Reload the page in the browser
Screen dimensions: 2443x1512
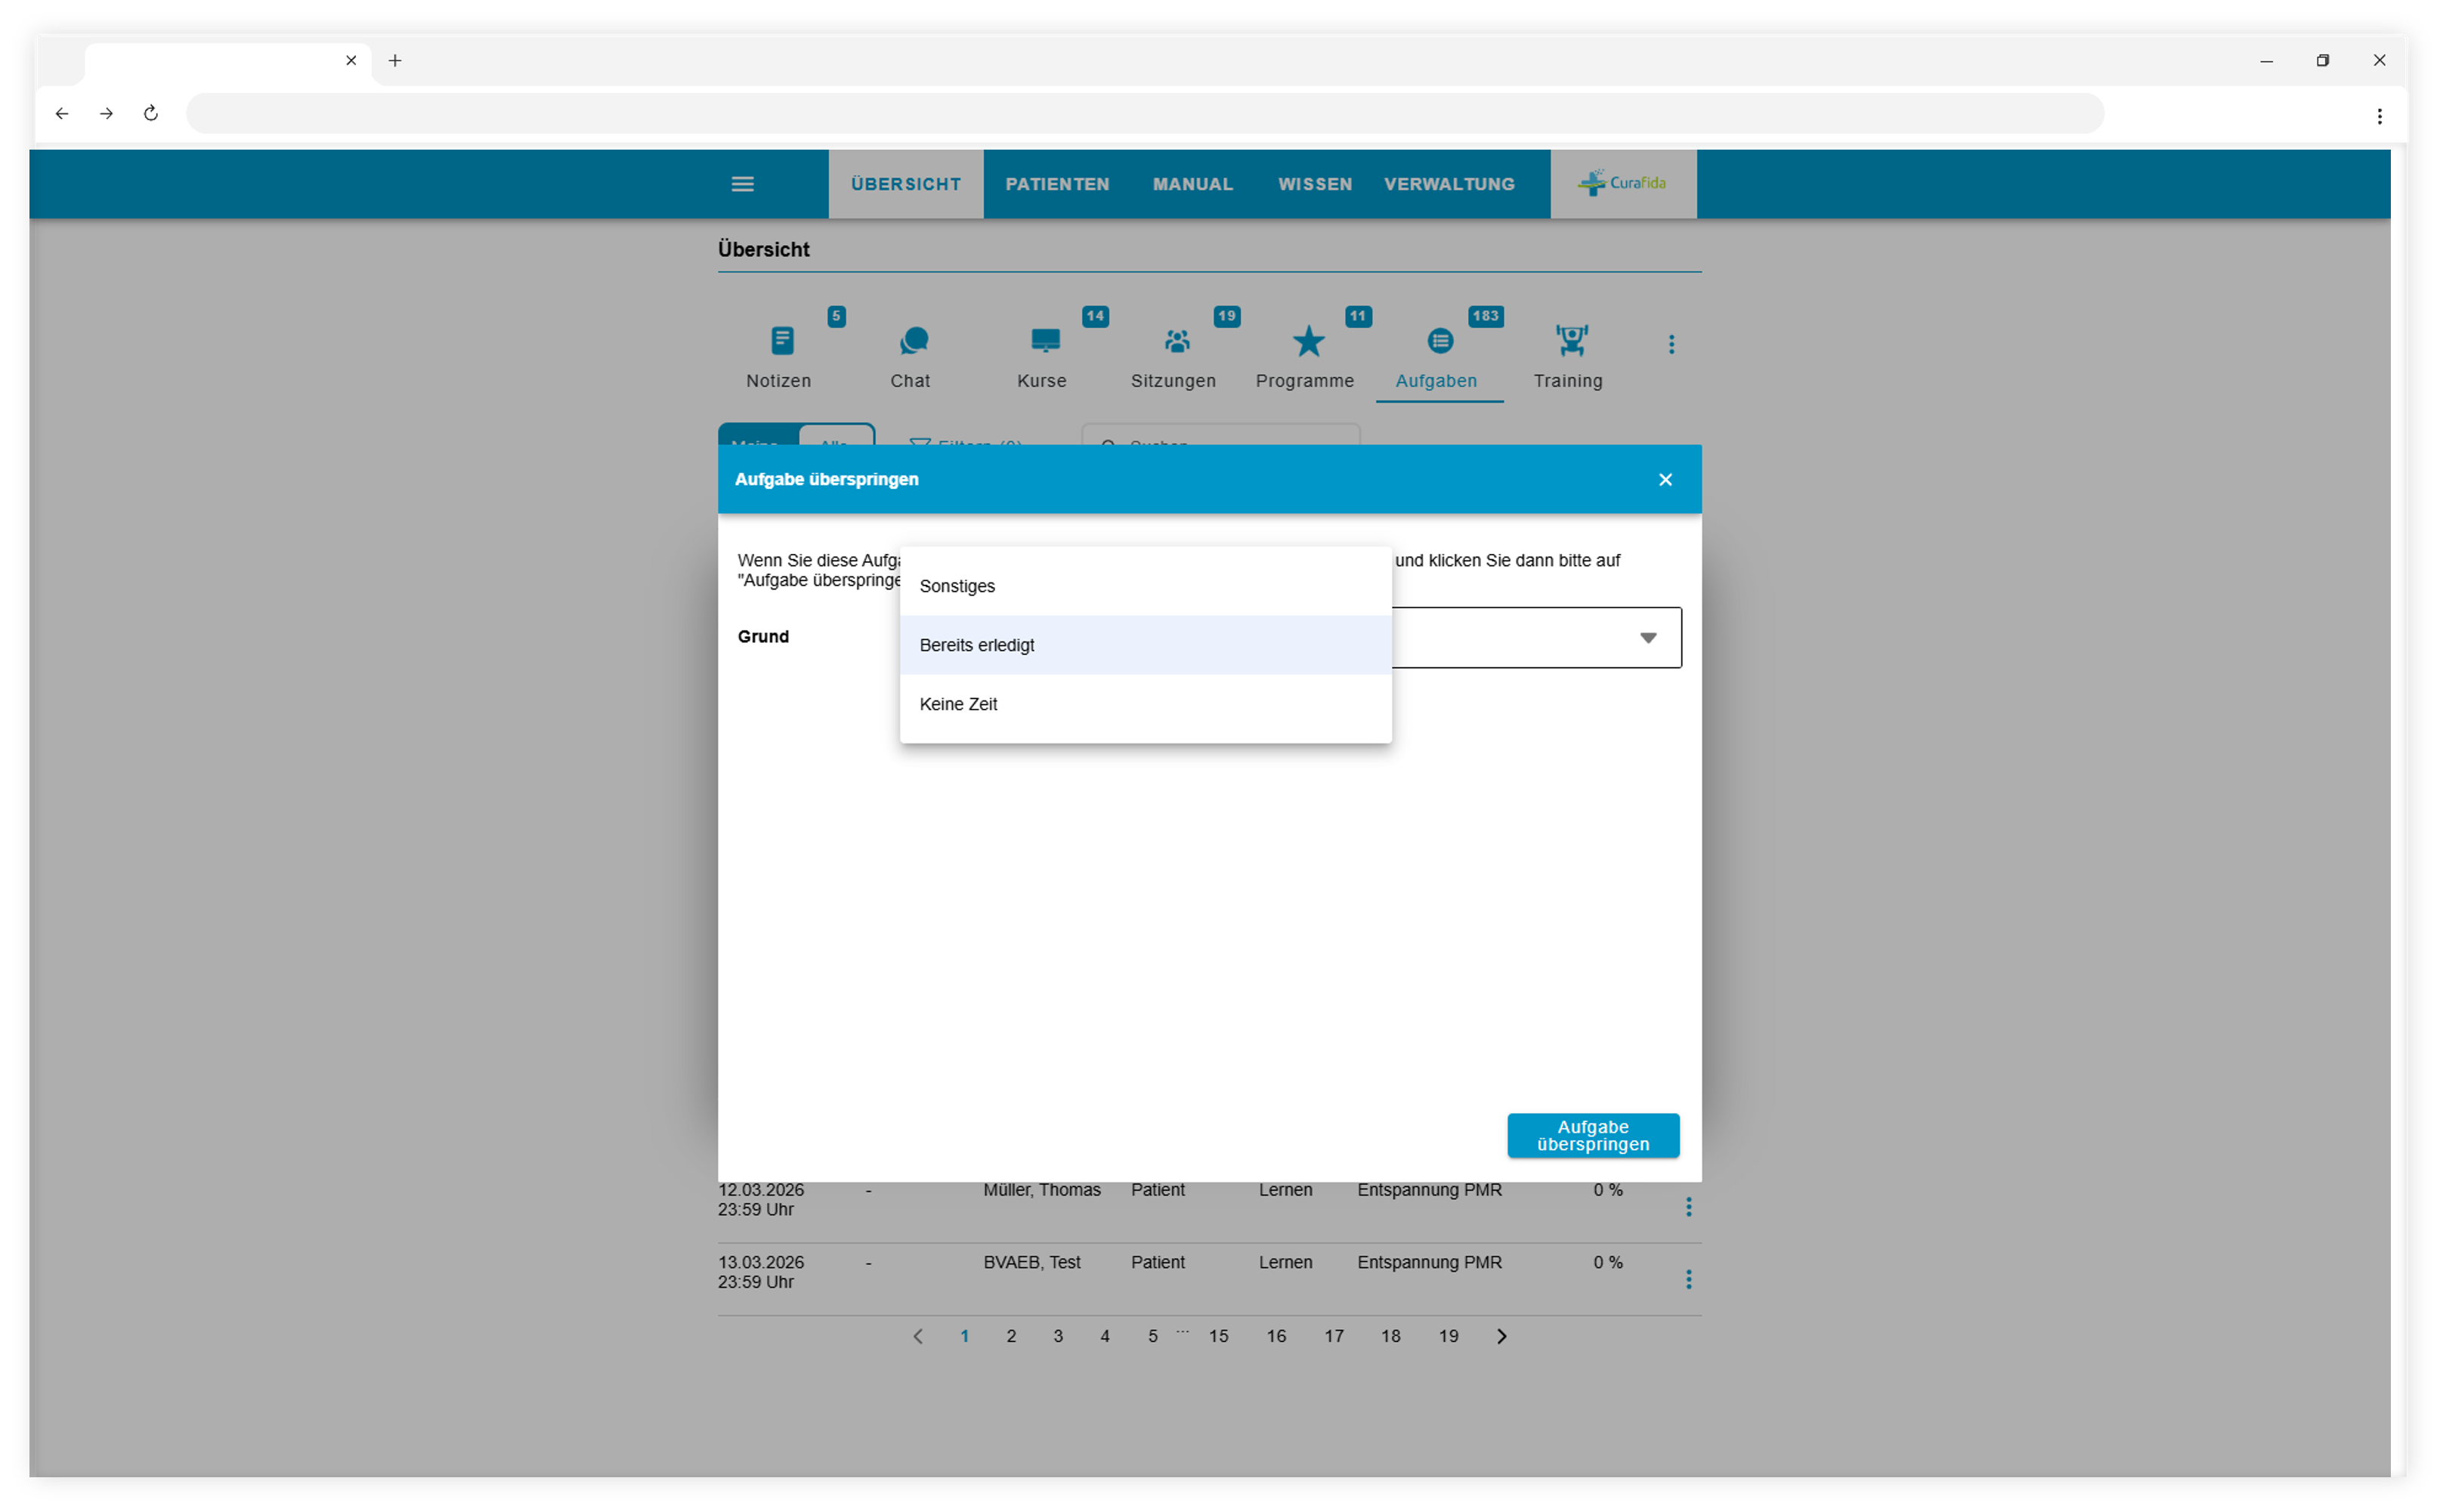pos(151,113)
